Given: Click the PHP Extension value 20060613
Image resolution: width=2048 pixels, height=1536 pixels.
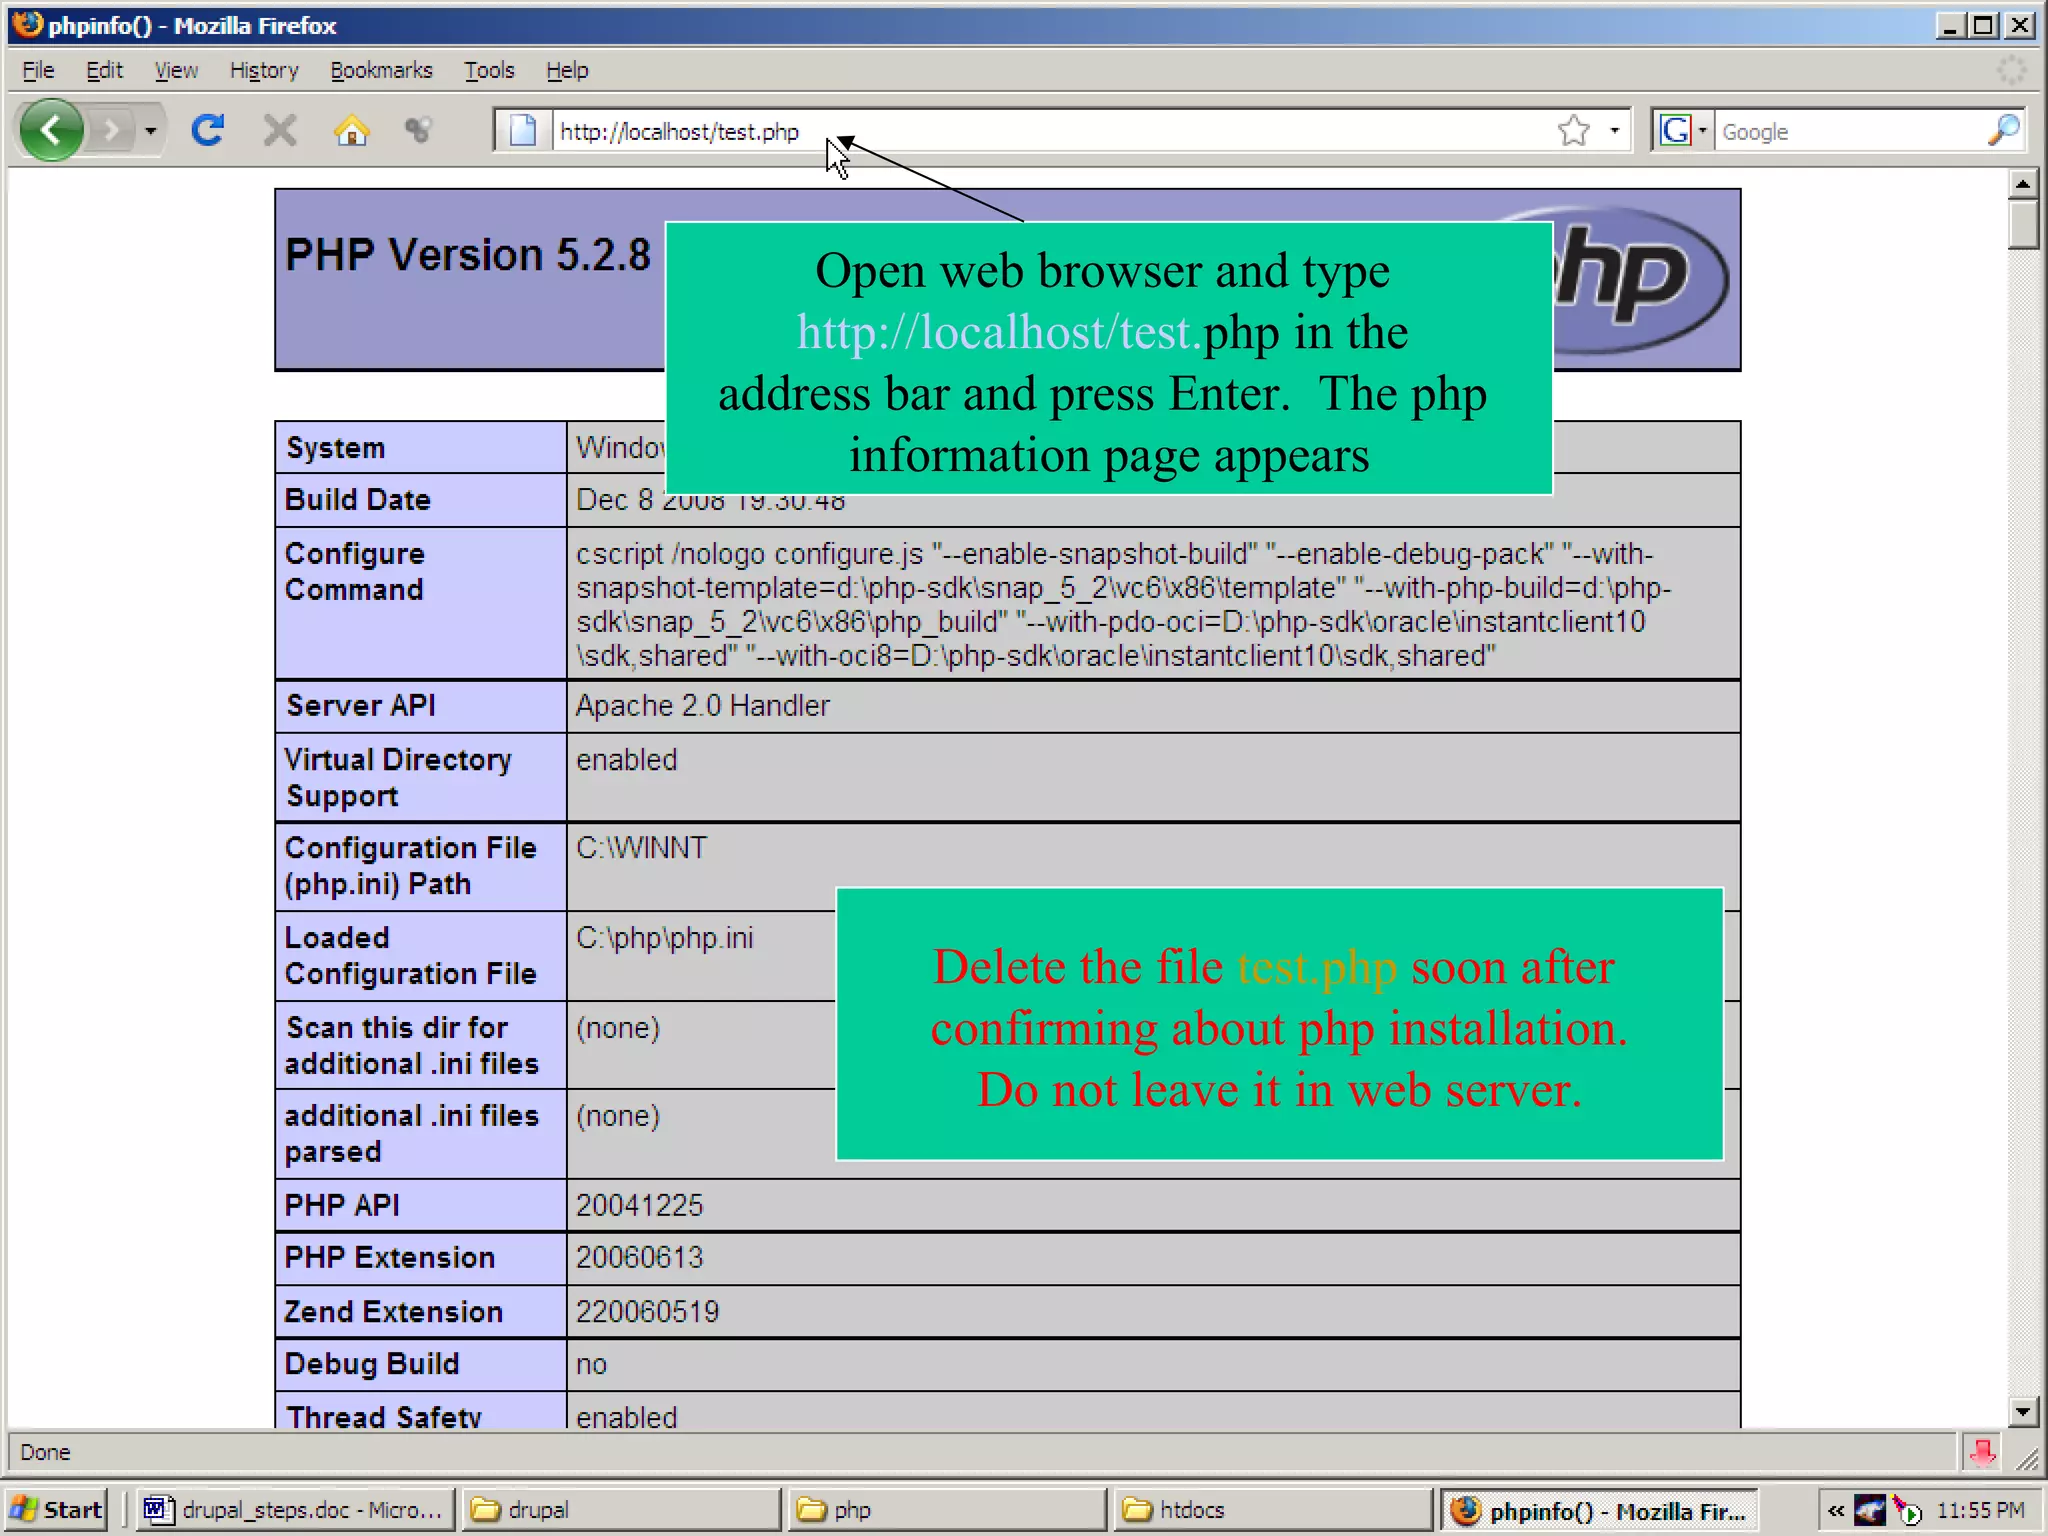Looking at the screenshot, I should click(639, 1258).
